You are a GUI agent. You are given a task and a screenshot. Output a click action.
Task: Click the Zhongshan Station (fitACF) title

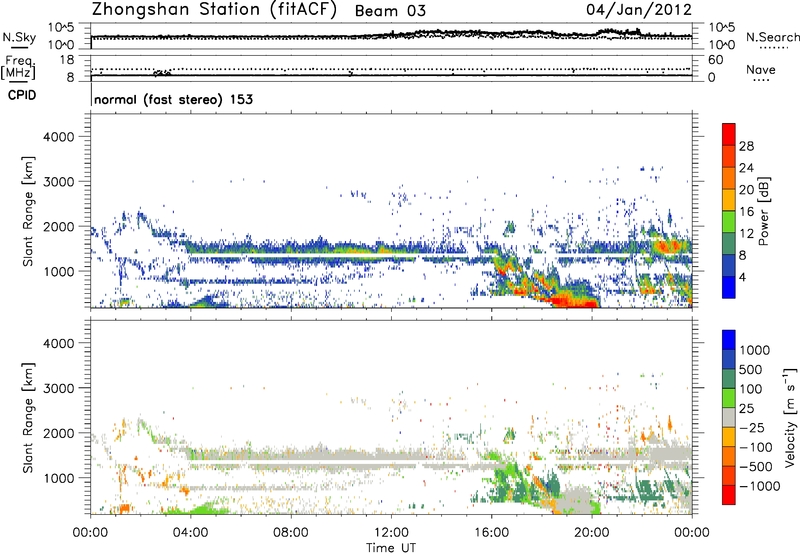[214, 10]
